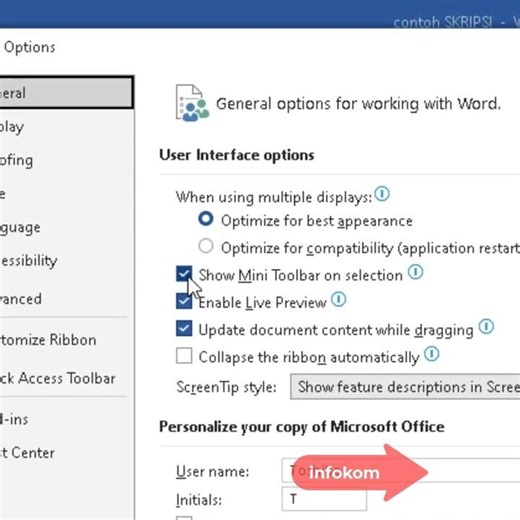Screen dimensions: 520x520
Task: Open the Proofing options category
Action: click(x=66, y=160)
